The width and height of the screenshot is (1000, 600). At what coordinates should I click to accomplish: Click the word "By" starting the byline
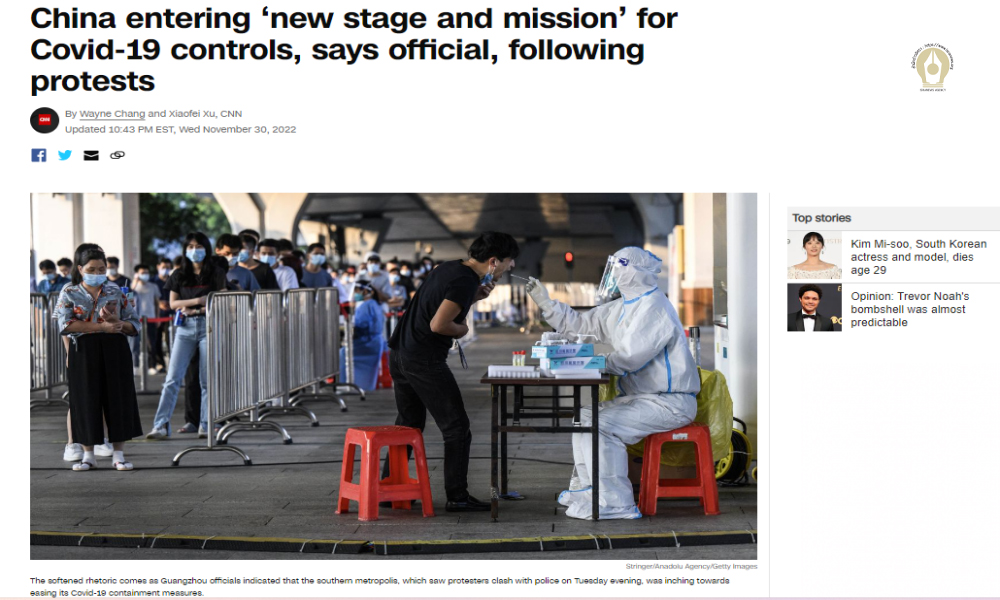click(x=71, y=113)
